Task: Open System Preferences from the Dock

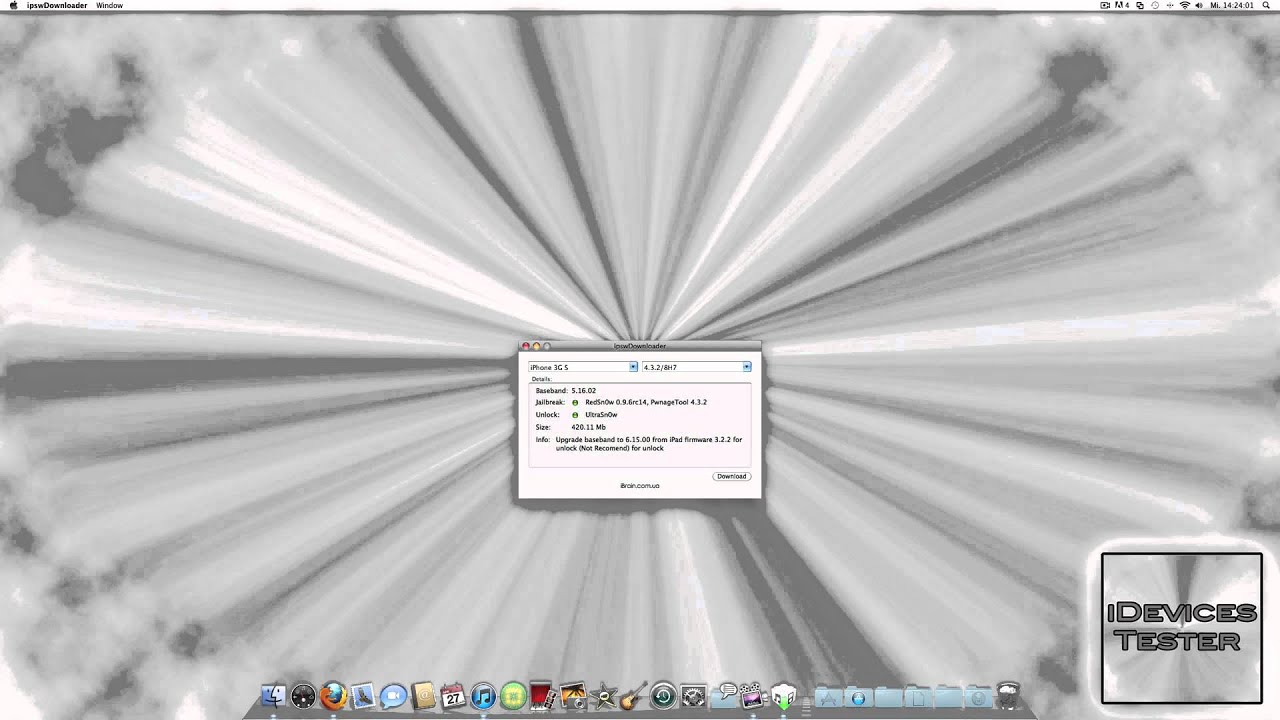Action: [693, 696]
